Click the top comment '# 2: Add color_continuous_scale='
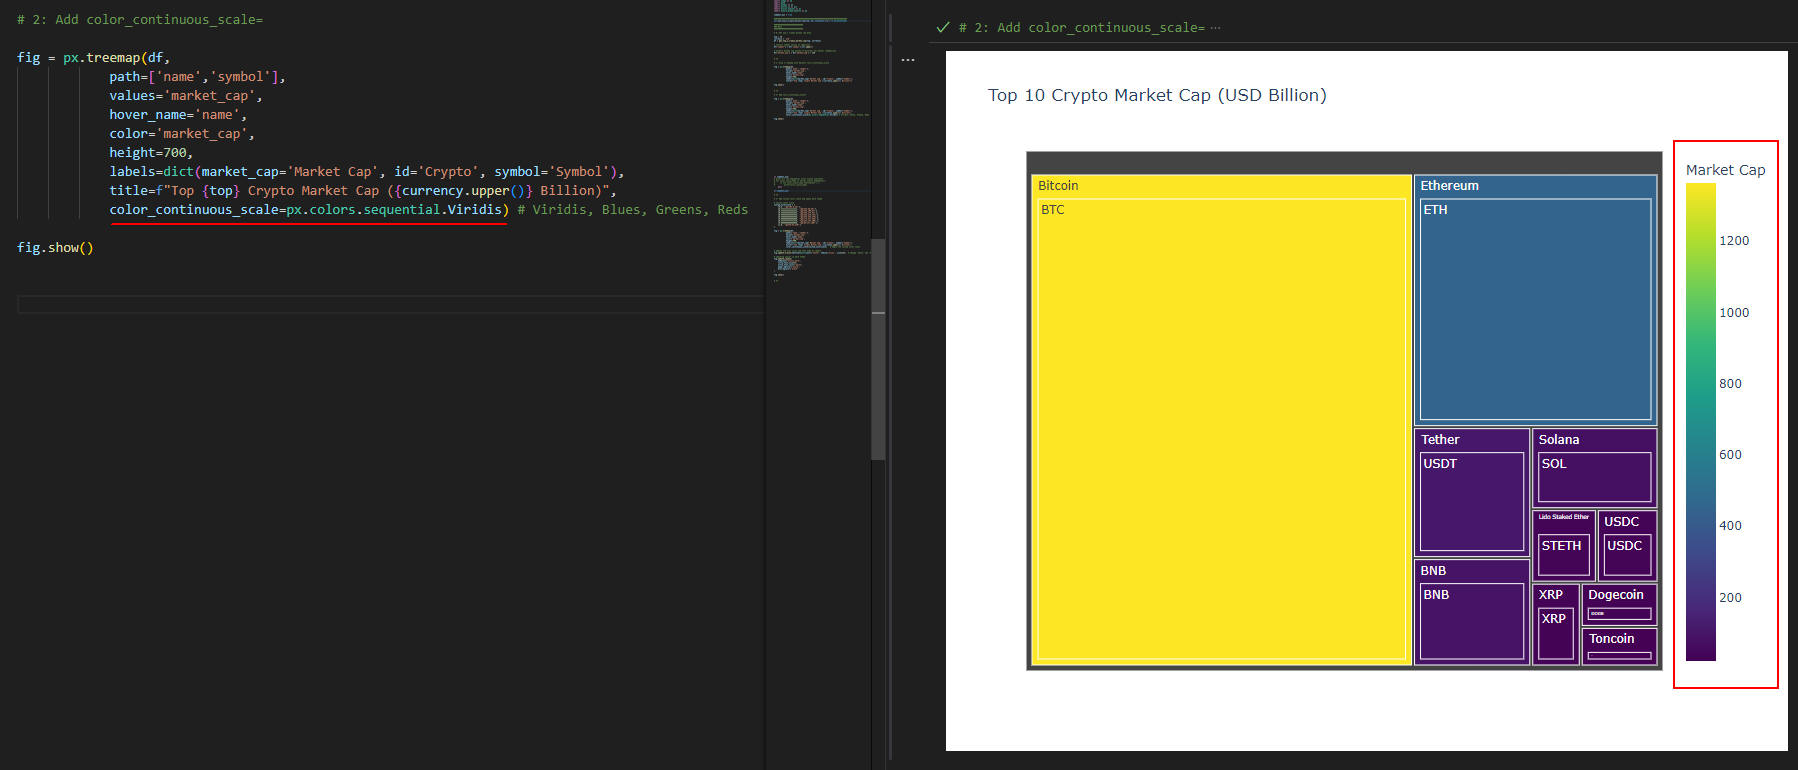This screenshot has width=1798, height=770. (140, 20)
